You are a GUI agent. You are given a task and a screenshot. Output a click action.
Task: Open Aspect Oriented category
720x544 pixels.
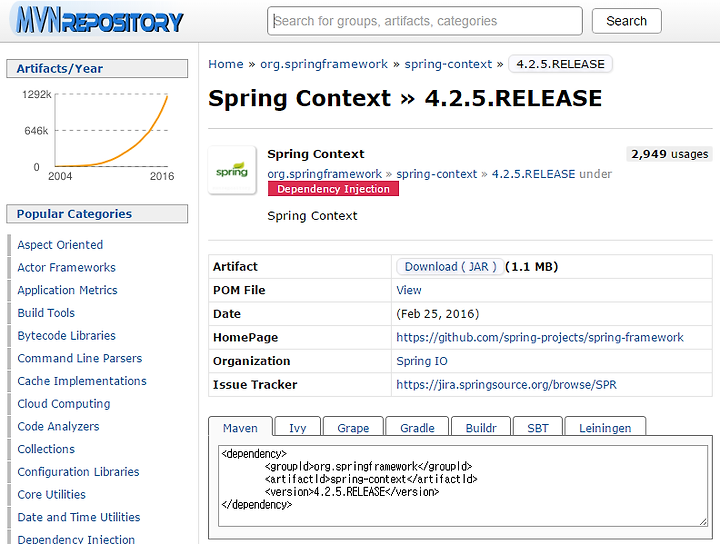(x=60, y=245)
